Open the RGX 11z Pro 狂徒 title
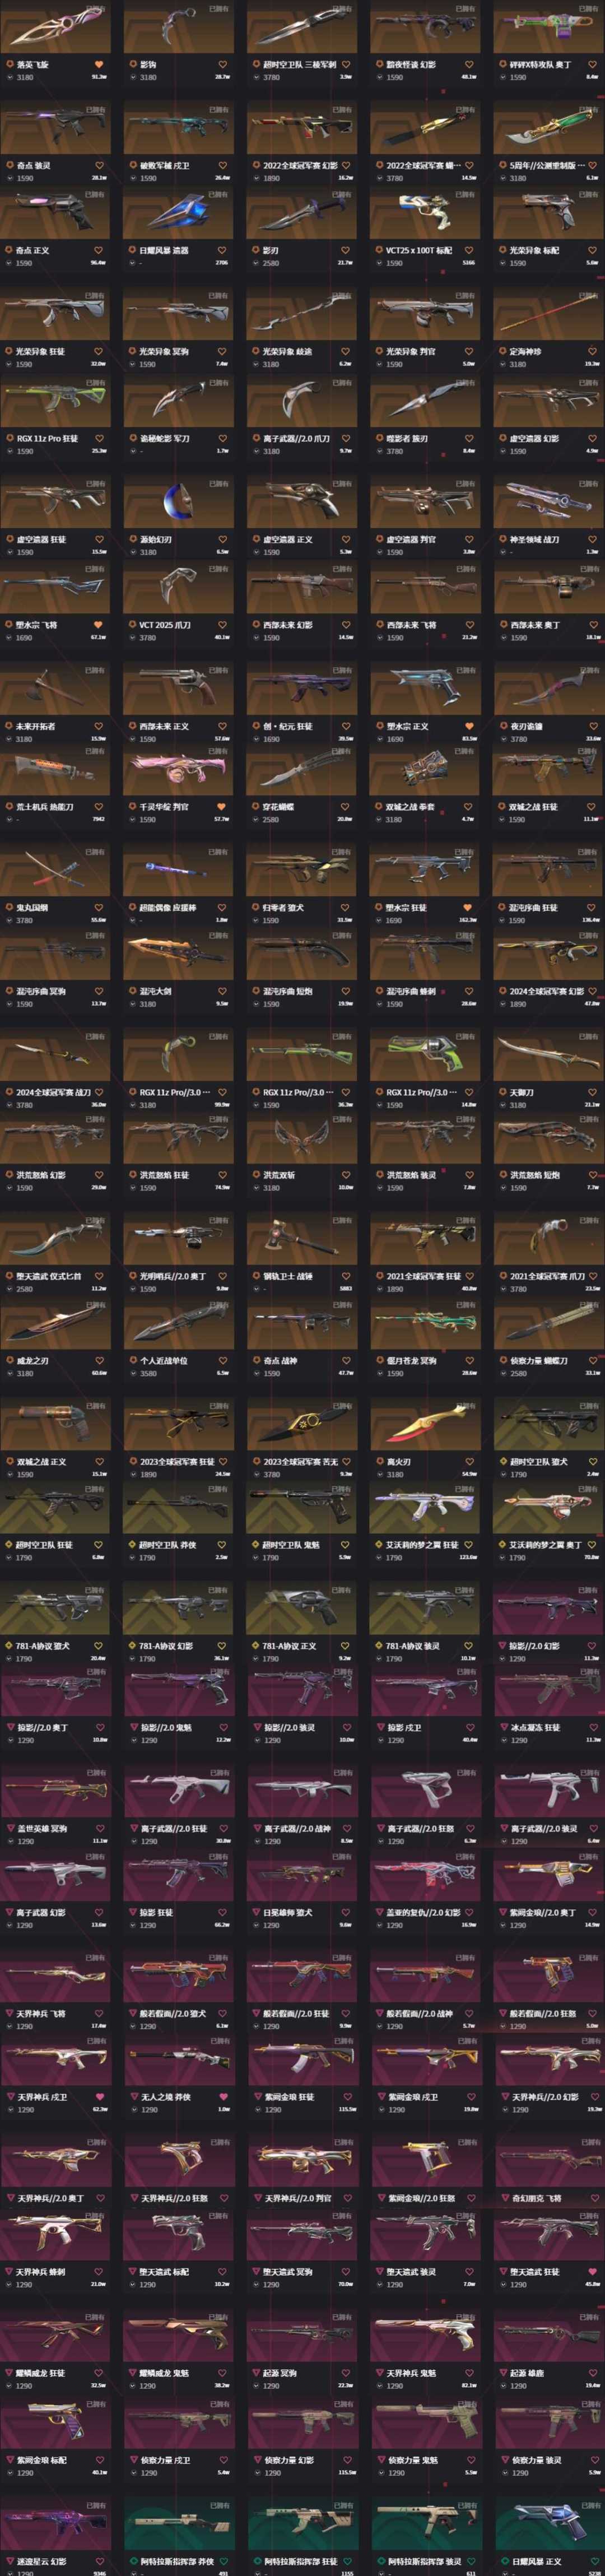Image resolution: width=605 pixels, height=2576 pixels. pos(47,438)
